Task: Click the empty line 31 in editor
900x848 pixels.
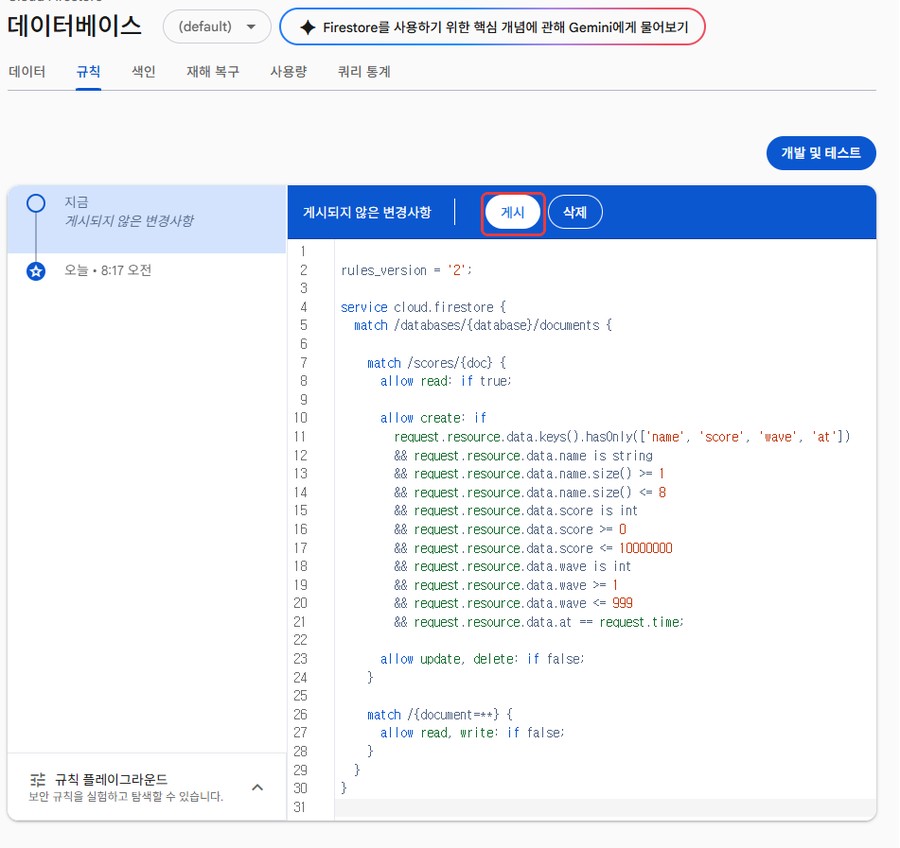Action: coord(605,807)
